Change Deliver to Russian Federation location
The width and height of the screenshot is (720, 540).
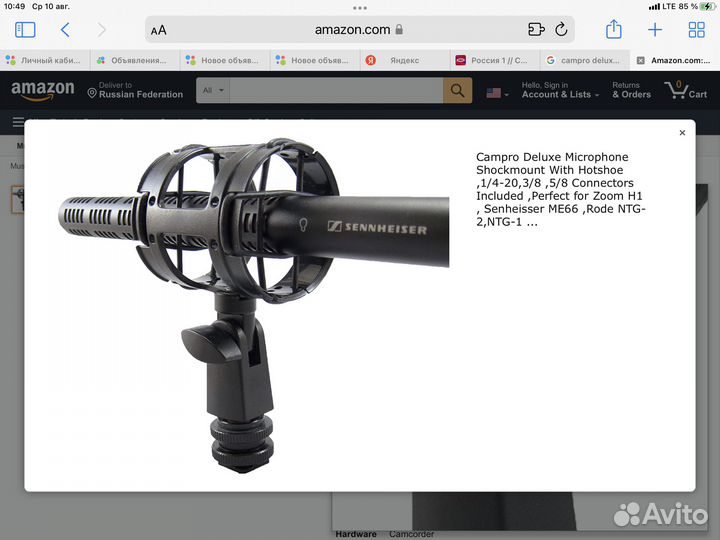[135, 90]
